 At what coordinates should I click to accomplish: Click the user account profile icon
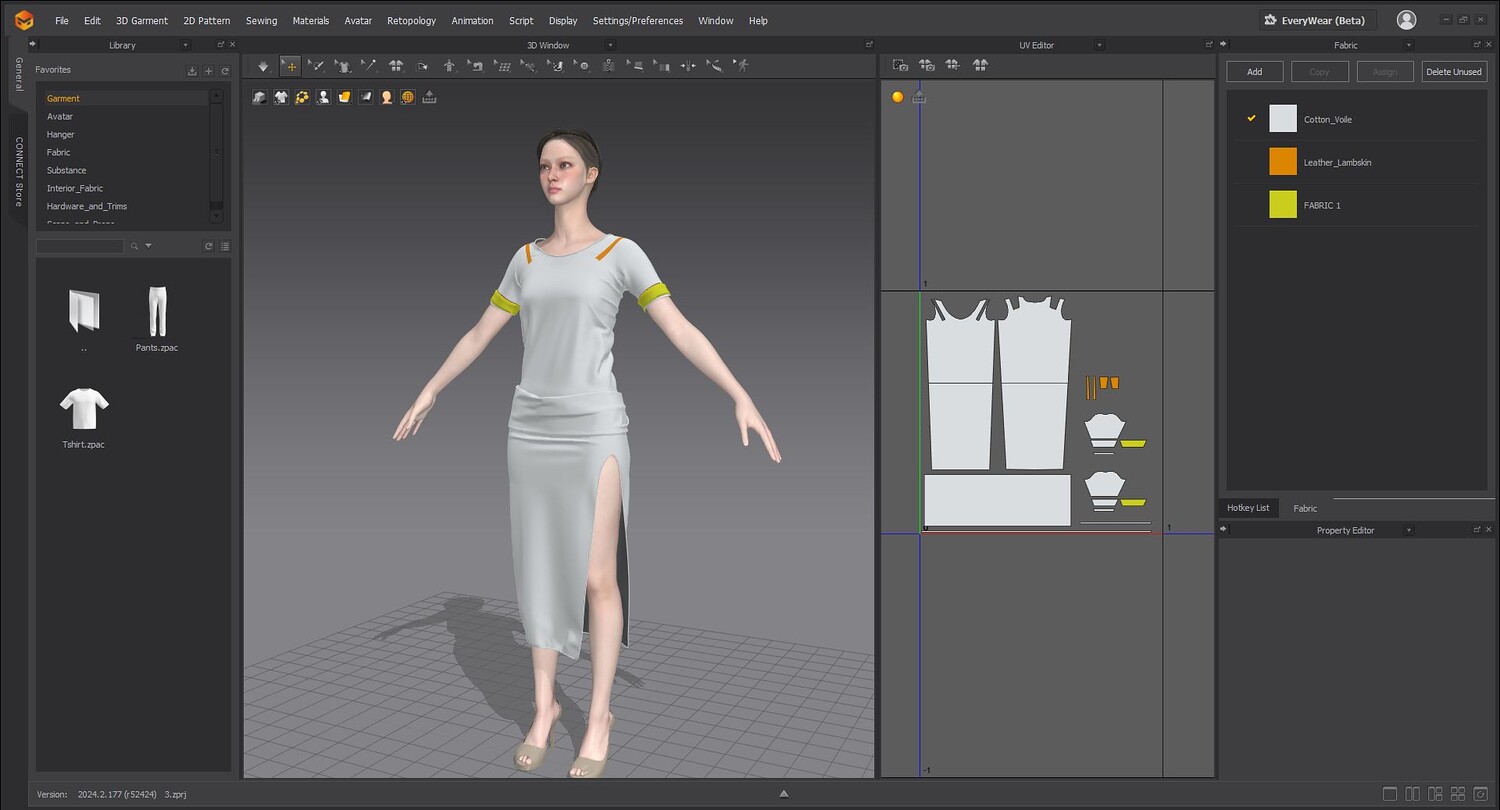click(1406, 20)
